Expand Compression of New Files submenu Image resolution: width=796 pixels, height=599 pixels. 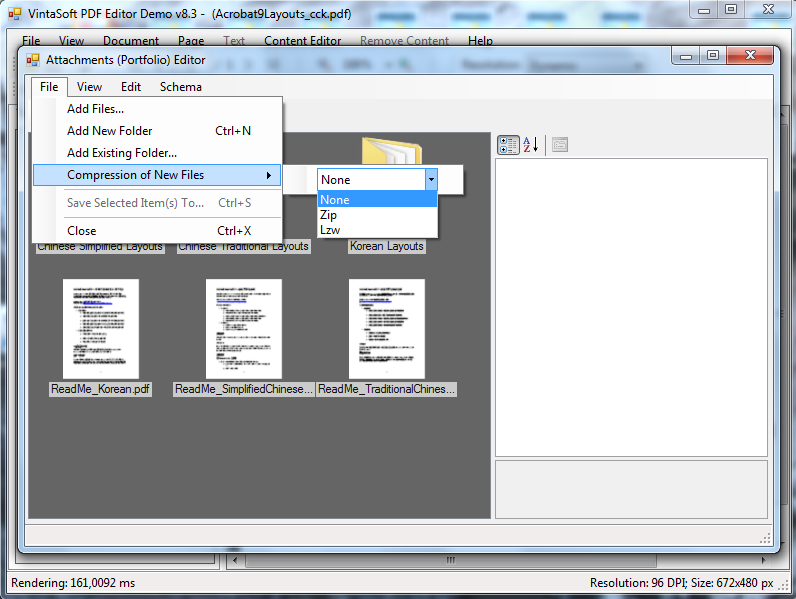(157, 175)
